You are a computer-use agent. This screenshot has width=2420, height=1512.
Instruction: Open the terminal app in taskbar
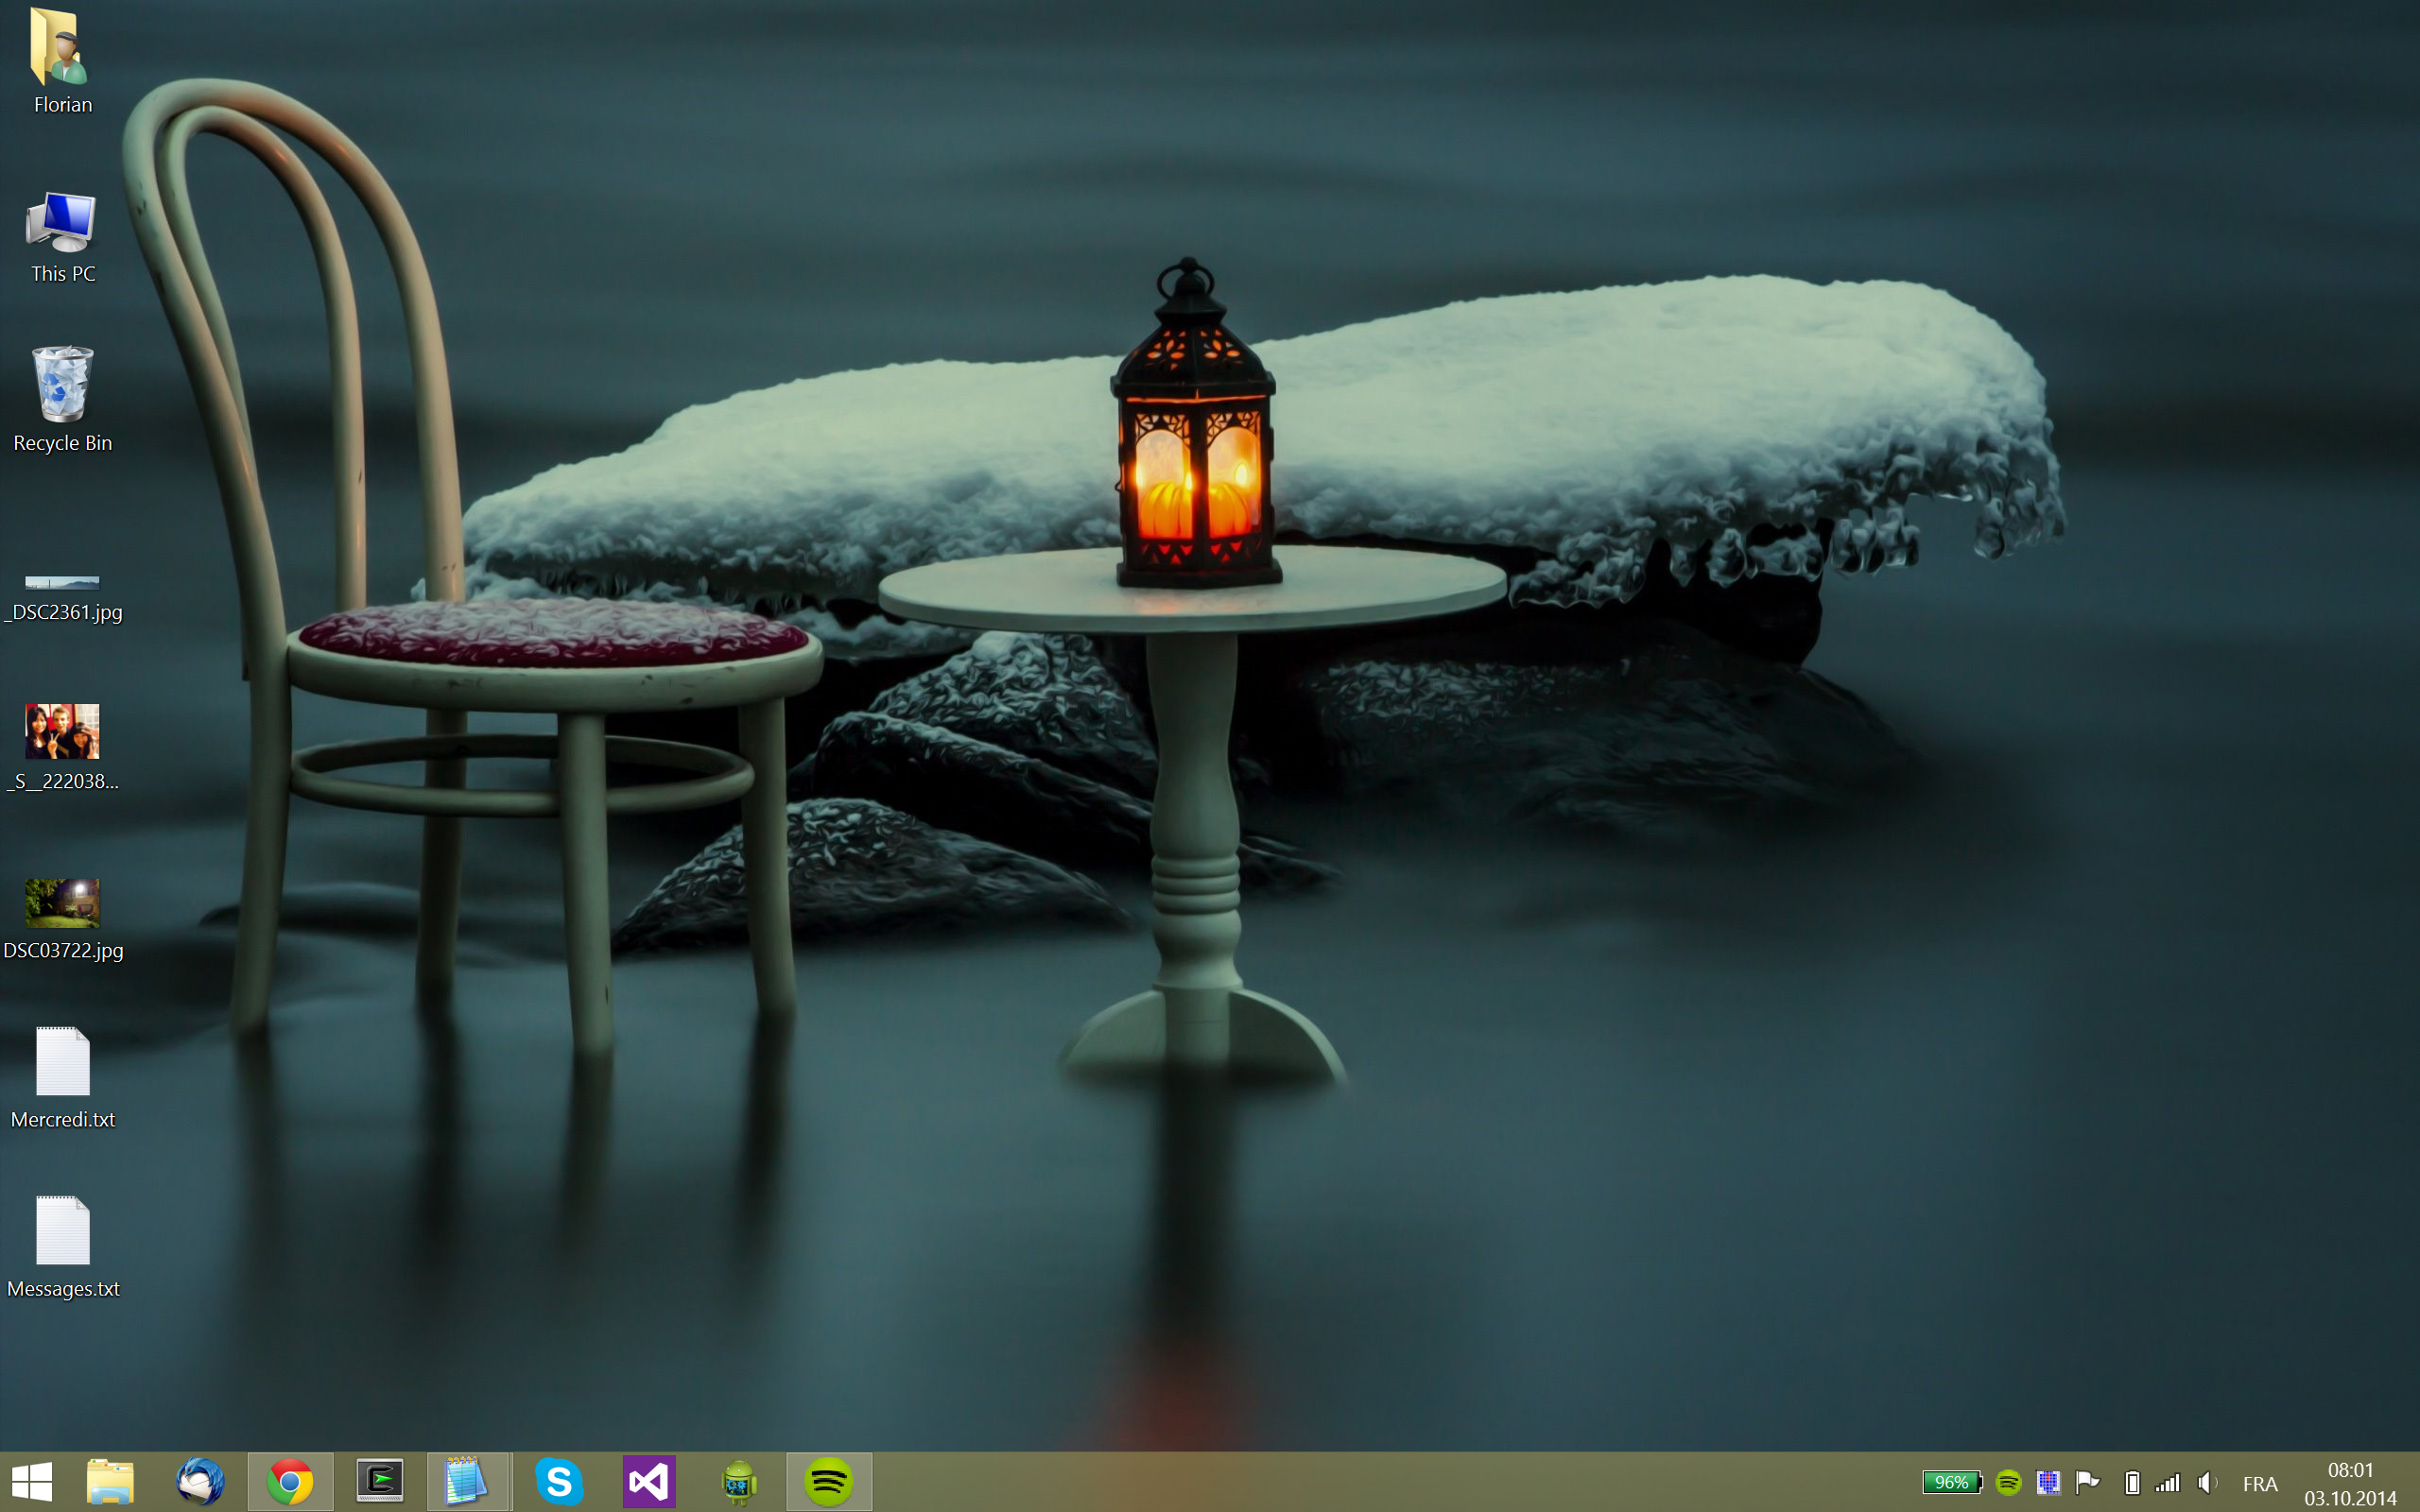pyautogui.click(x=380, y=1481)
